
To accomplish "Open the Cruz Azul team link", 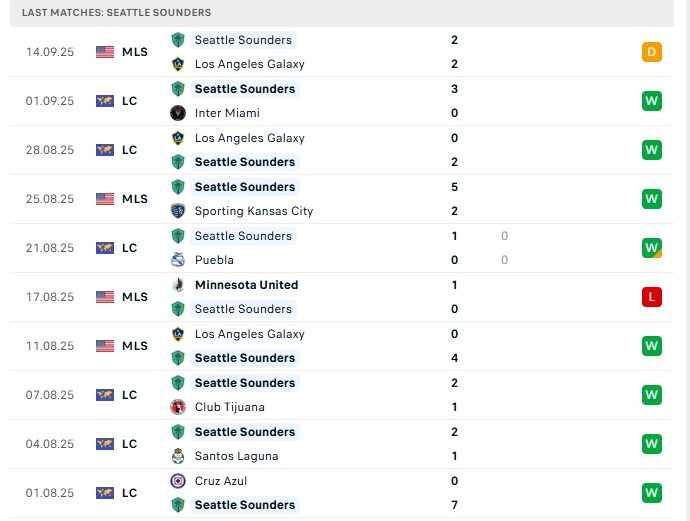I will click(x=223, y=481).
